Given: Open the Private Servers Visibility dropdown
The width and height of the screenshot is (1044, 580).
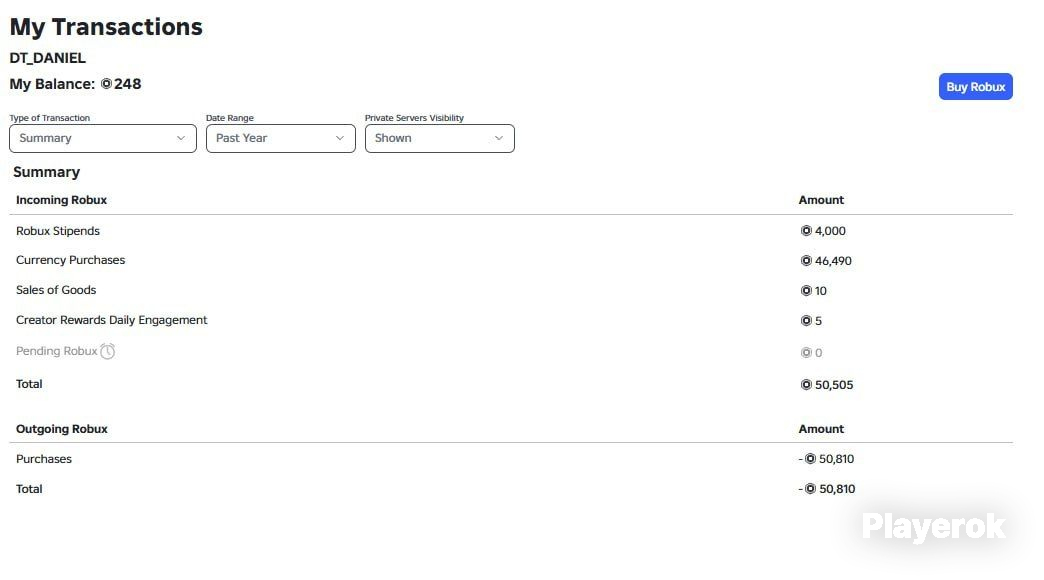Looking at the screenshot, I should (x=439, y=139).
